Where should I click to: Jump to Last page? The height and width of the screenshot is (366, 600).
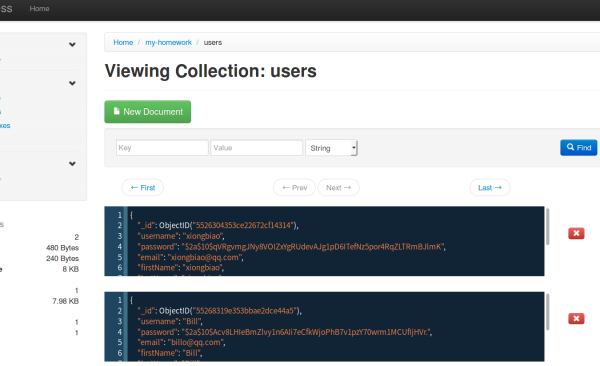pyautogui.click(x=490, y=188)
